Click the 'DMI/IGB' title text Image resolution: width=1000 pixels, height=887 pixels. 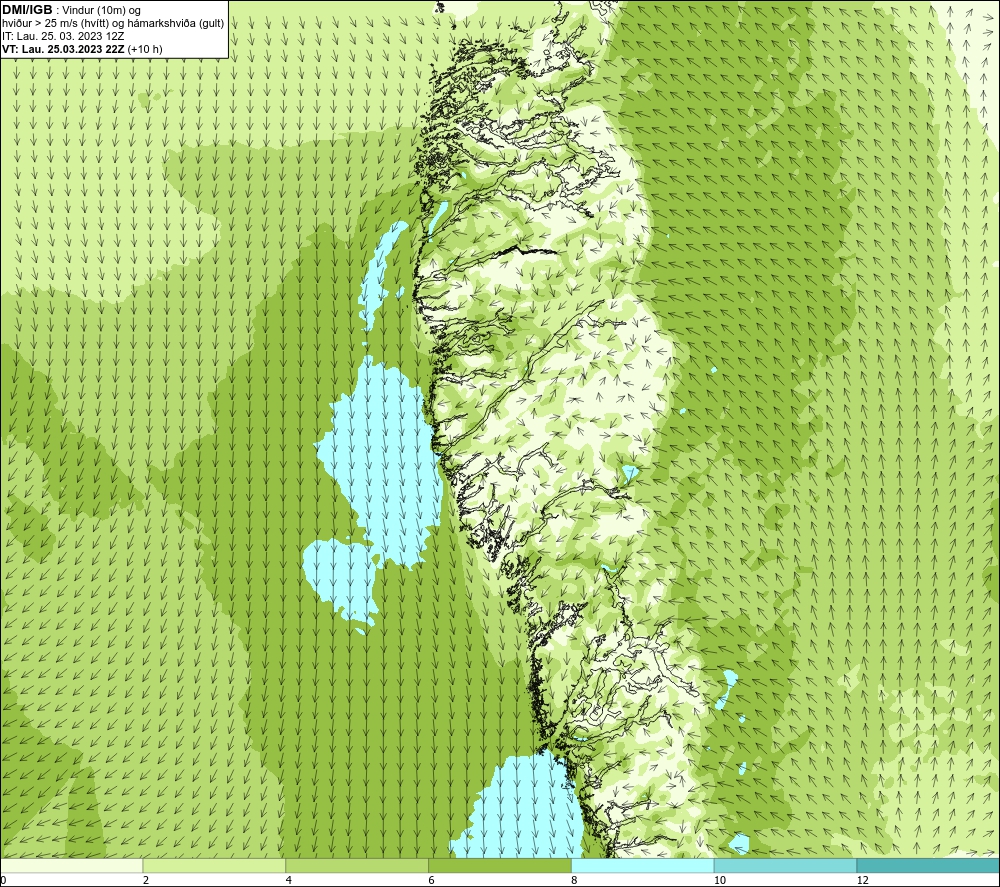click(x=27, y=10)
